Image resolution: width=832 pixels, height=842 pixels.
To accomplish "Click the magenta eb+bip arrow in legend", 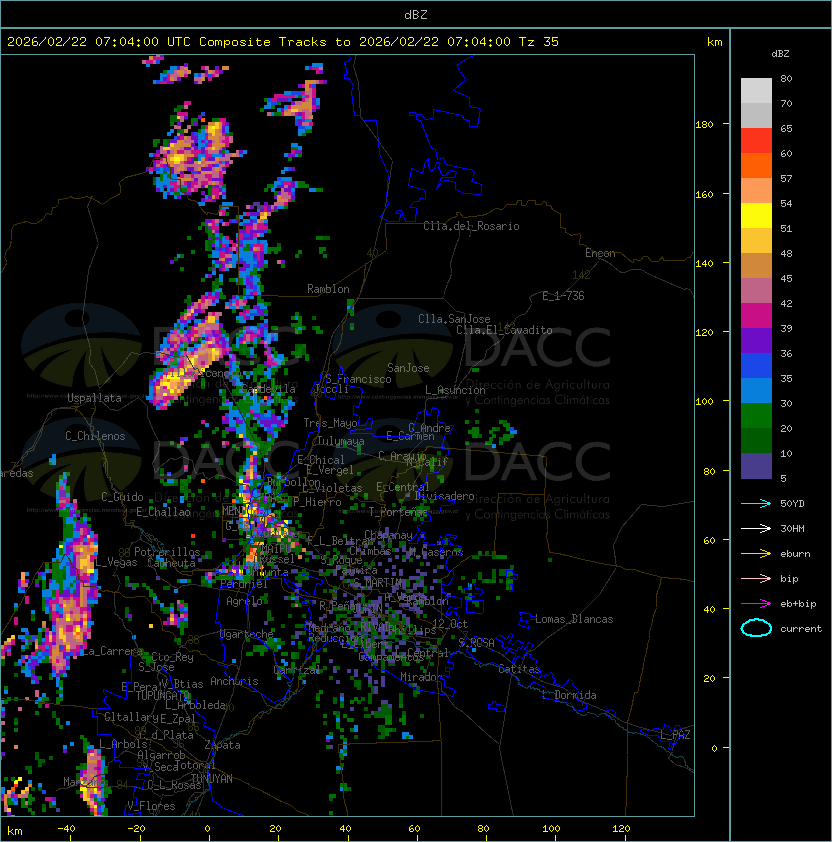I will [756, 604].
